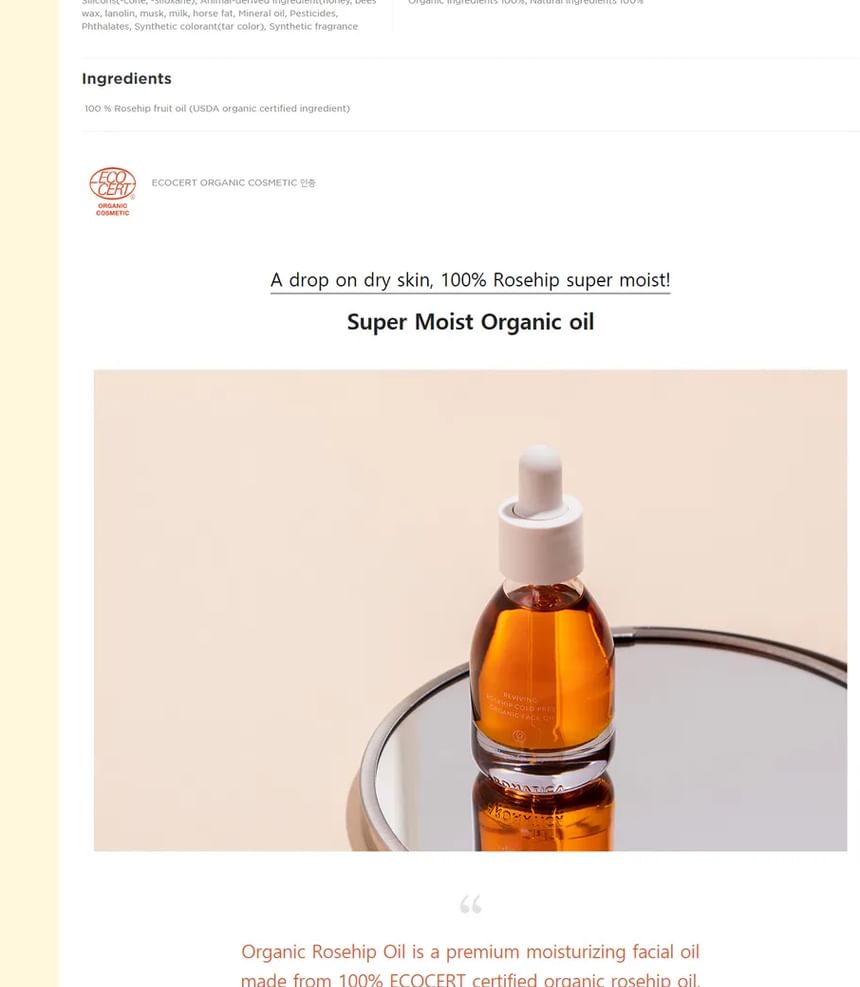
Task: Click the Ingredients section heading
Action: (x=127, y=79)
